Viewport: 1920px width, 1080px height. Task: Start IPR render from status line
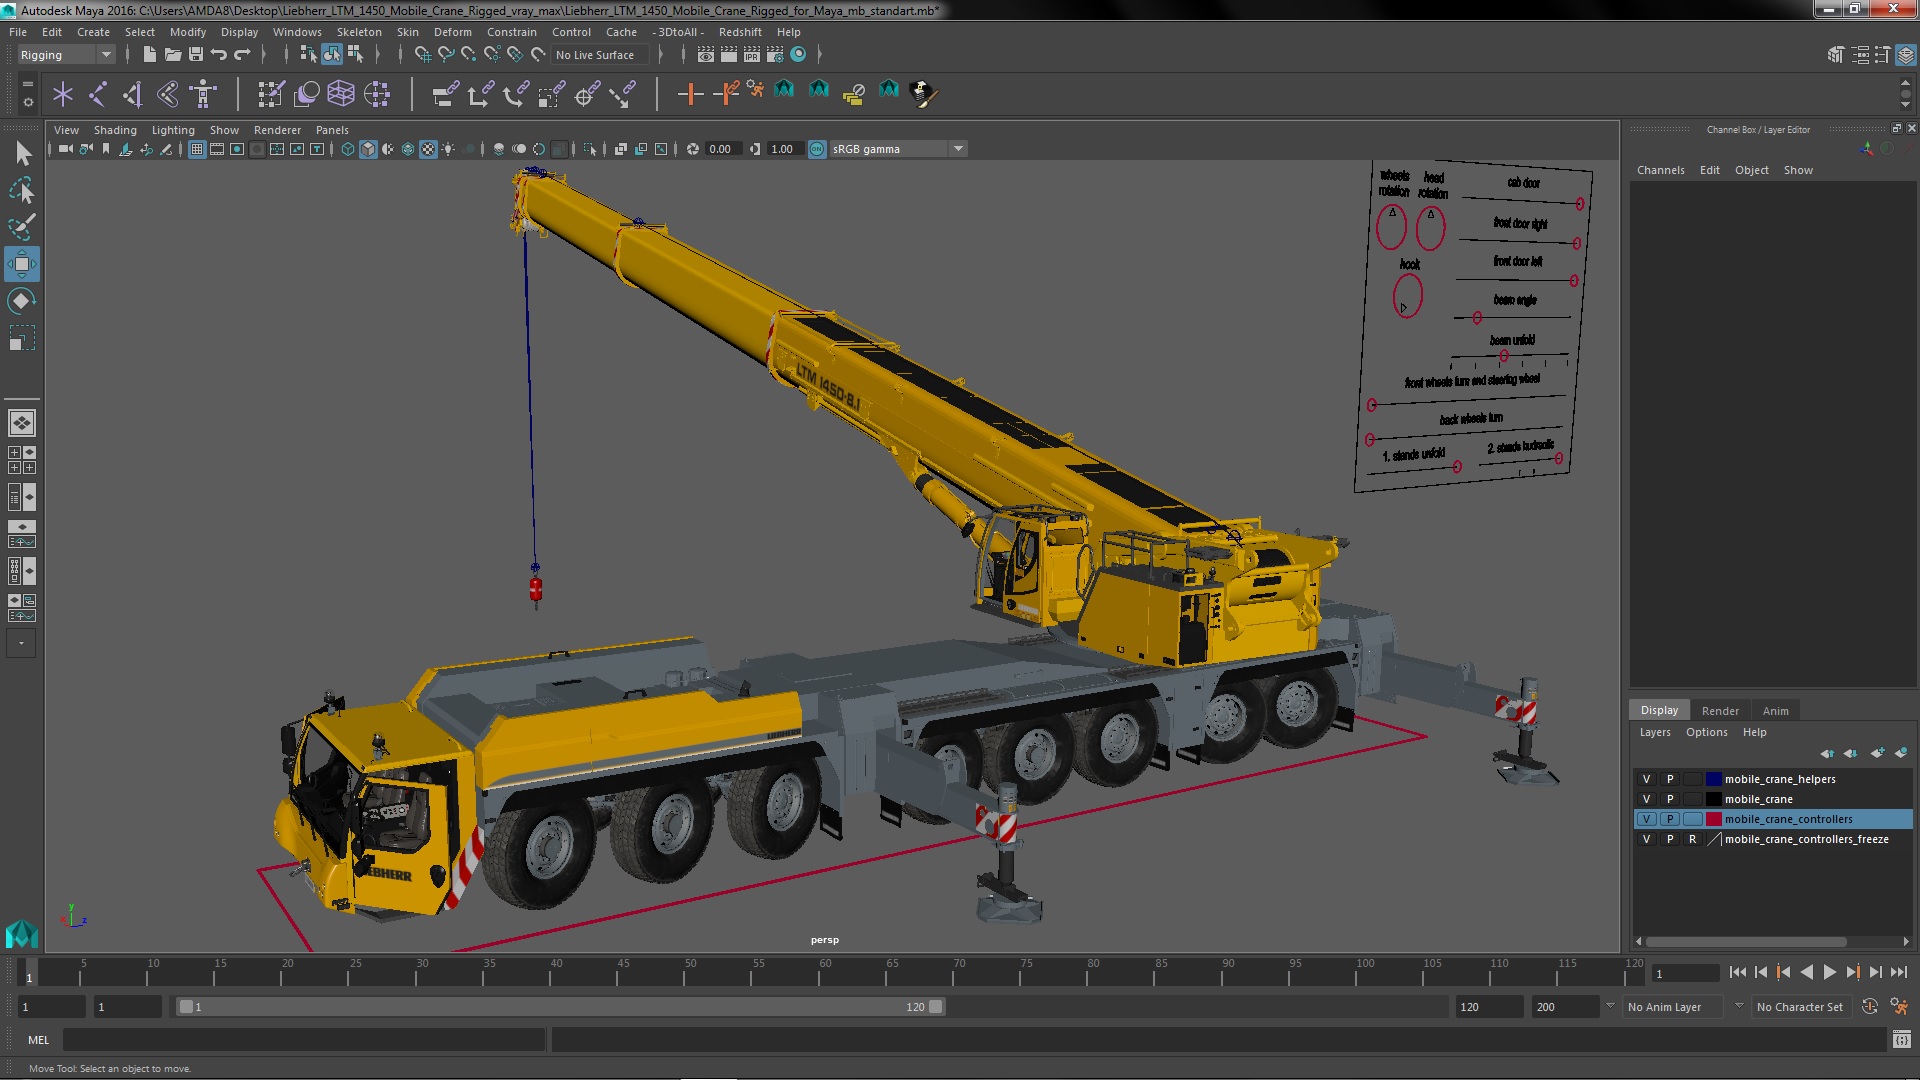coord(752,55)
